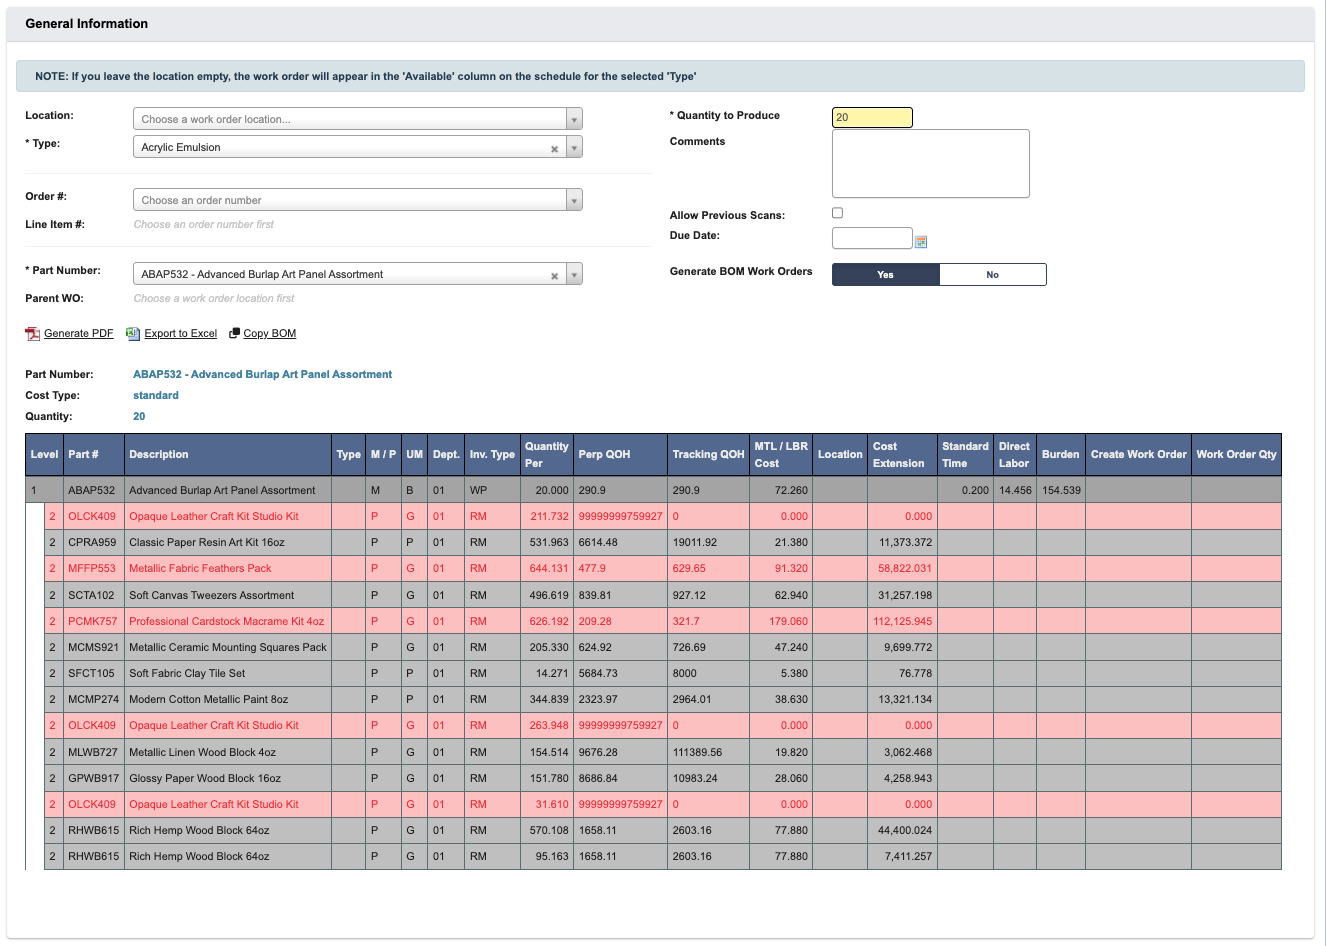1326x946 pixels.
Task: Click the Order # dropdown arrow icon
Action: click(x=574, y=199)
